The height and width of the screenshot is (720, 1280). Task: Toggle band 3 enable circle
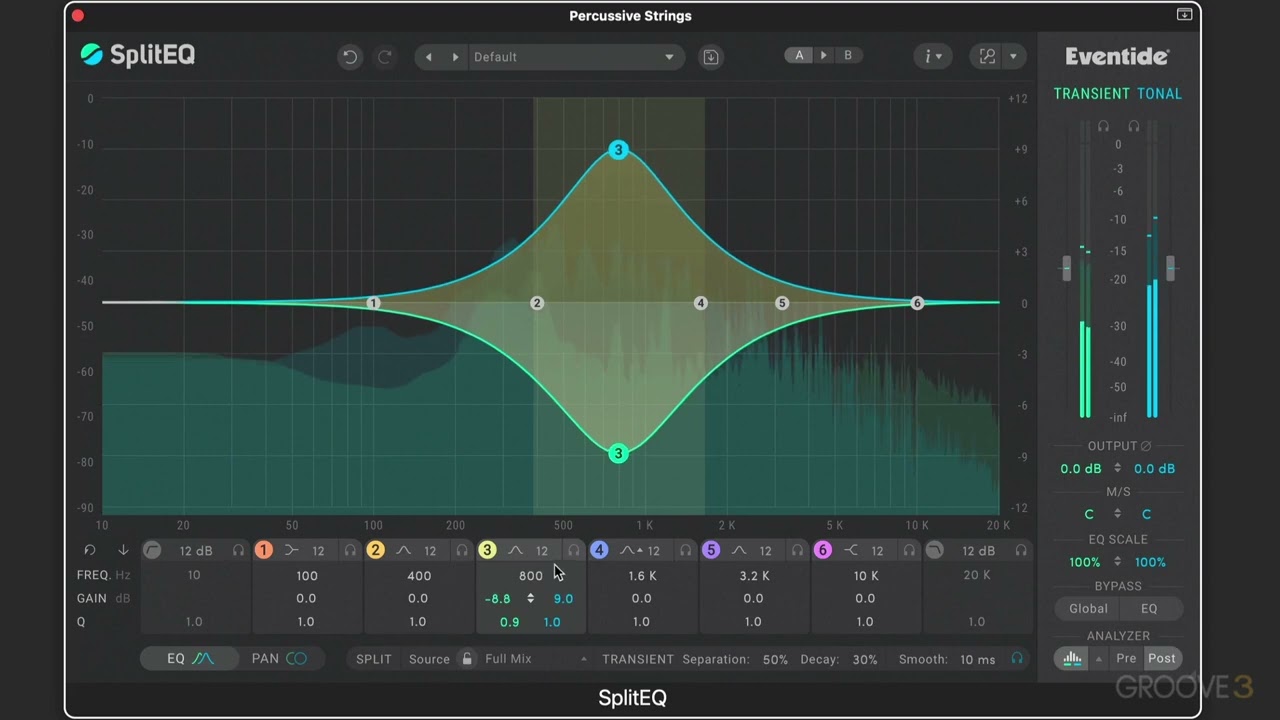[487, 550]
